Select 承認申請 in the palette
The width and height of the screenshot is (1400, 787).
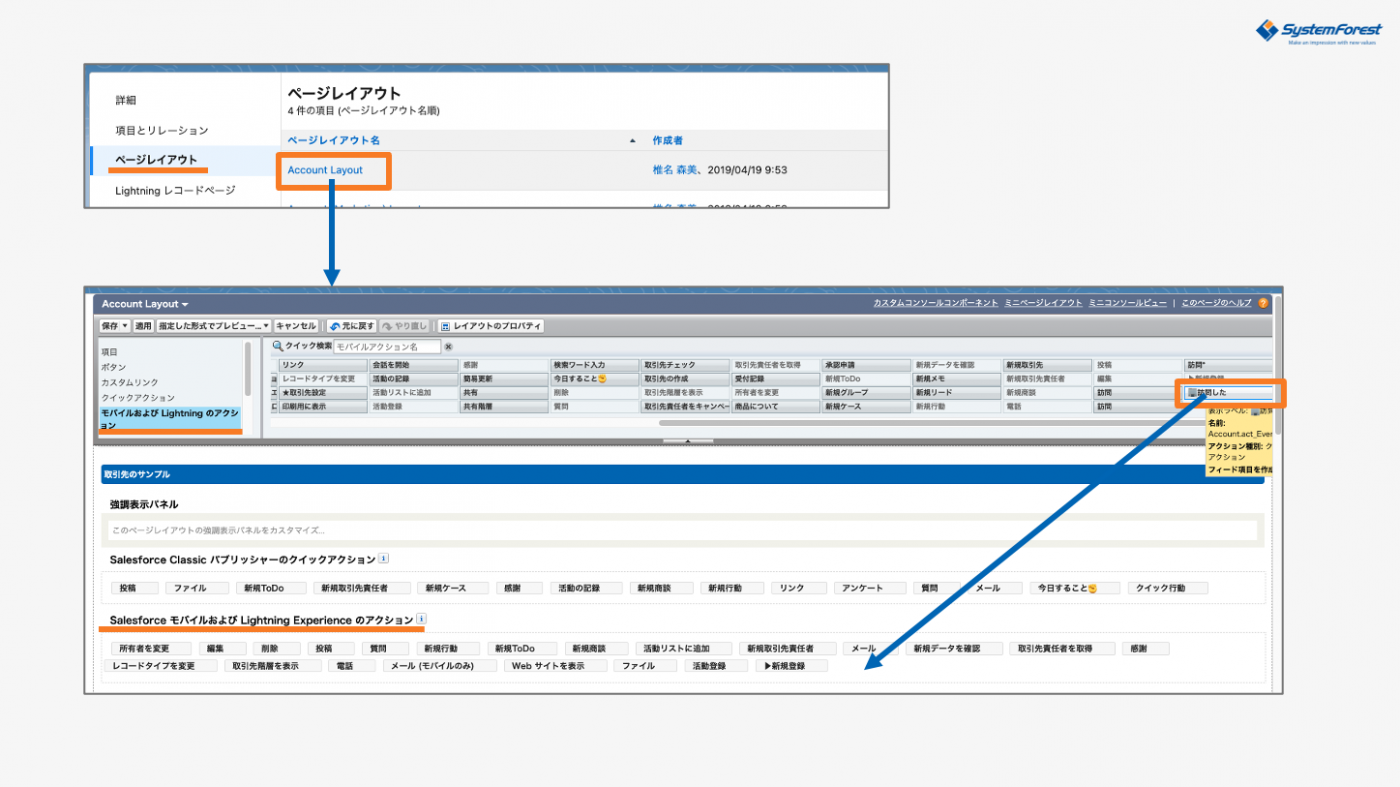(x=867, y=365)
